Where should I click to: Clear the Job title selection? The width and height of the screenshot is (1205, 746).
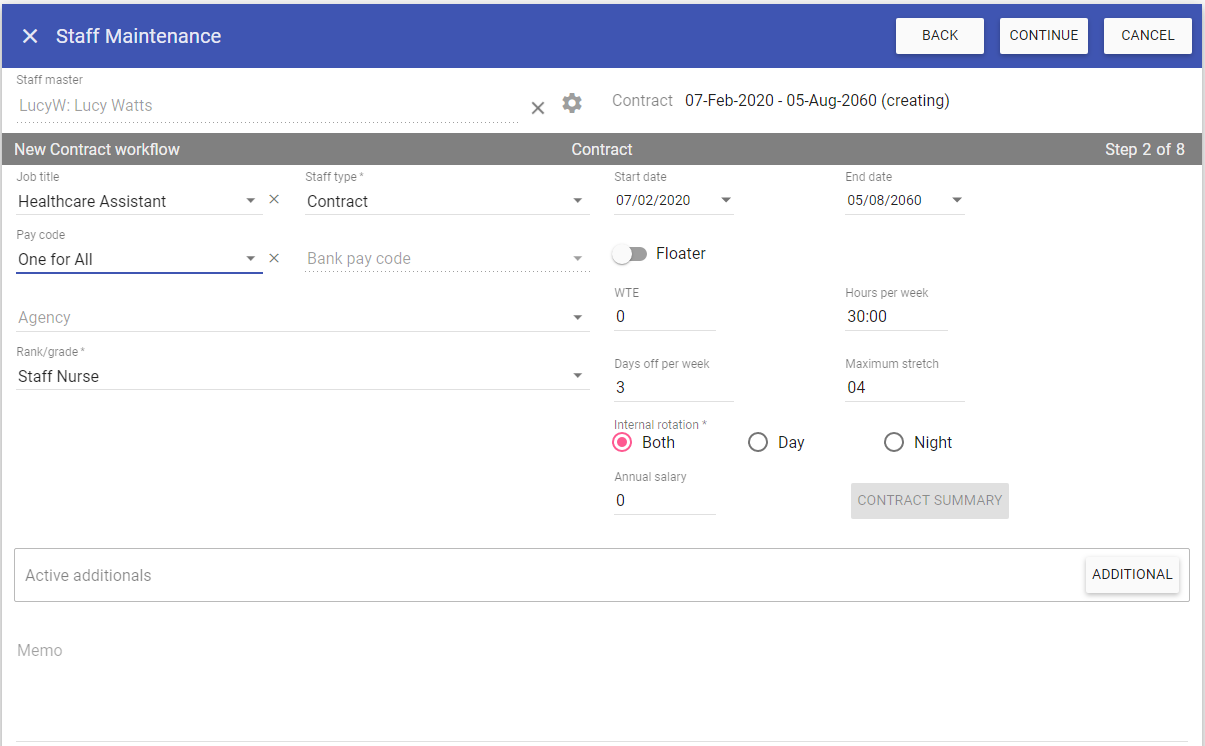click(x=274, y=200)
